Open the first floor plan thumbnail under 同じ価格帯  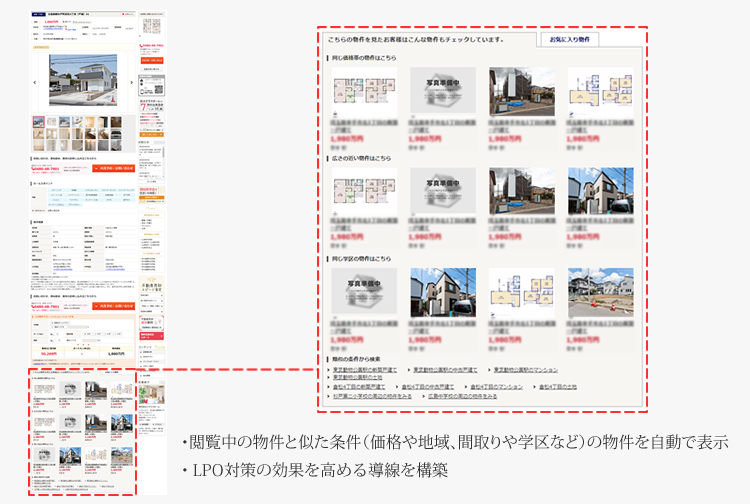pyautogui.click(x=356, y=92)
